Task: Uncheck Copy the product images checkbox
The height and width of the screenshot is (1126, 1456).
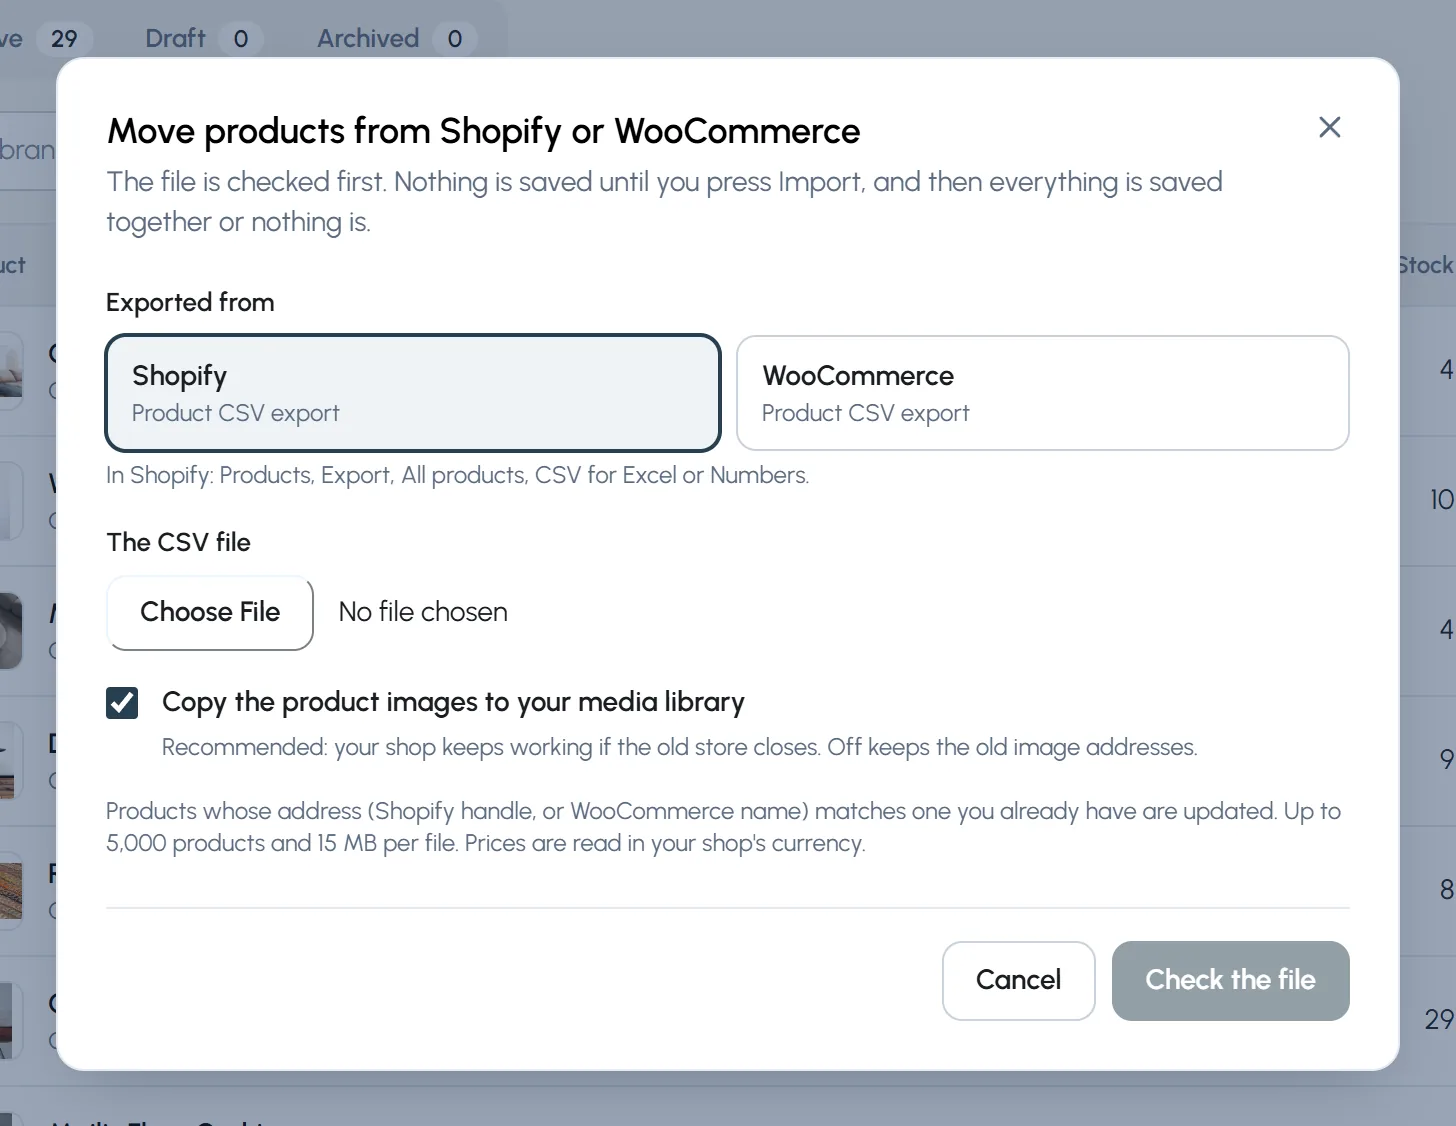Action: [x=122, y=703]
